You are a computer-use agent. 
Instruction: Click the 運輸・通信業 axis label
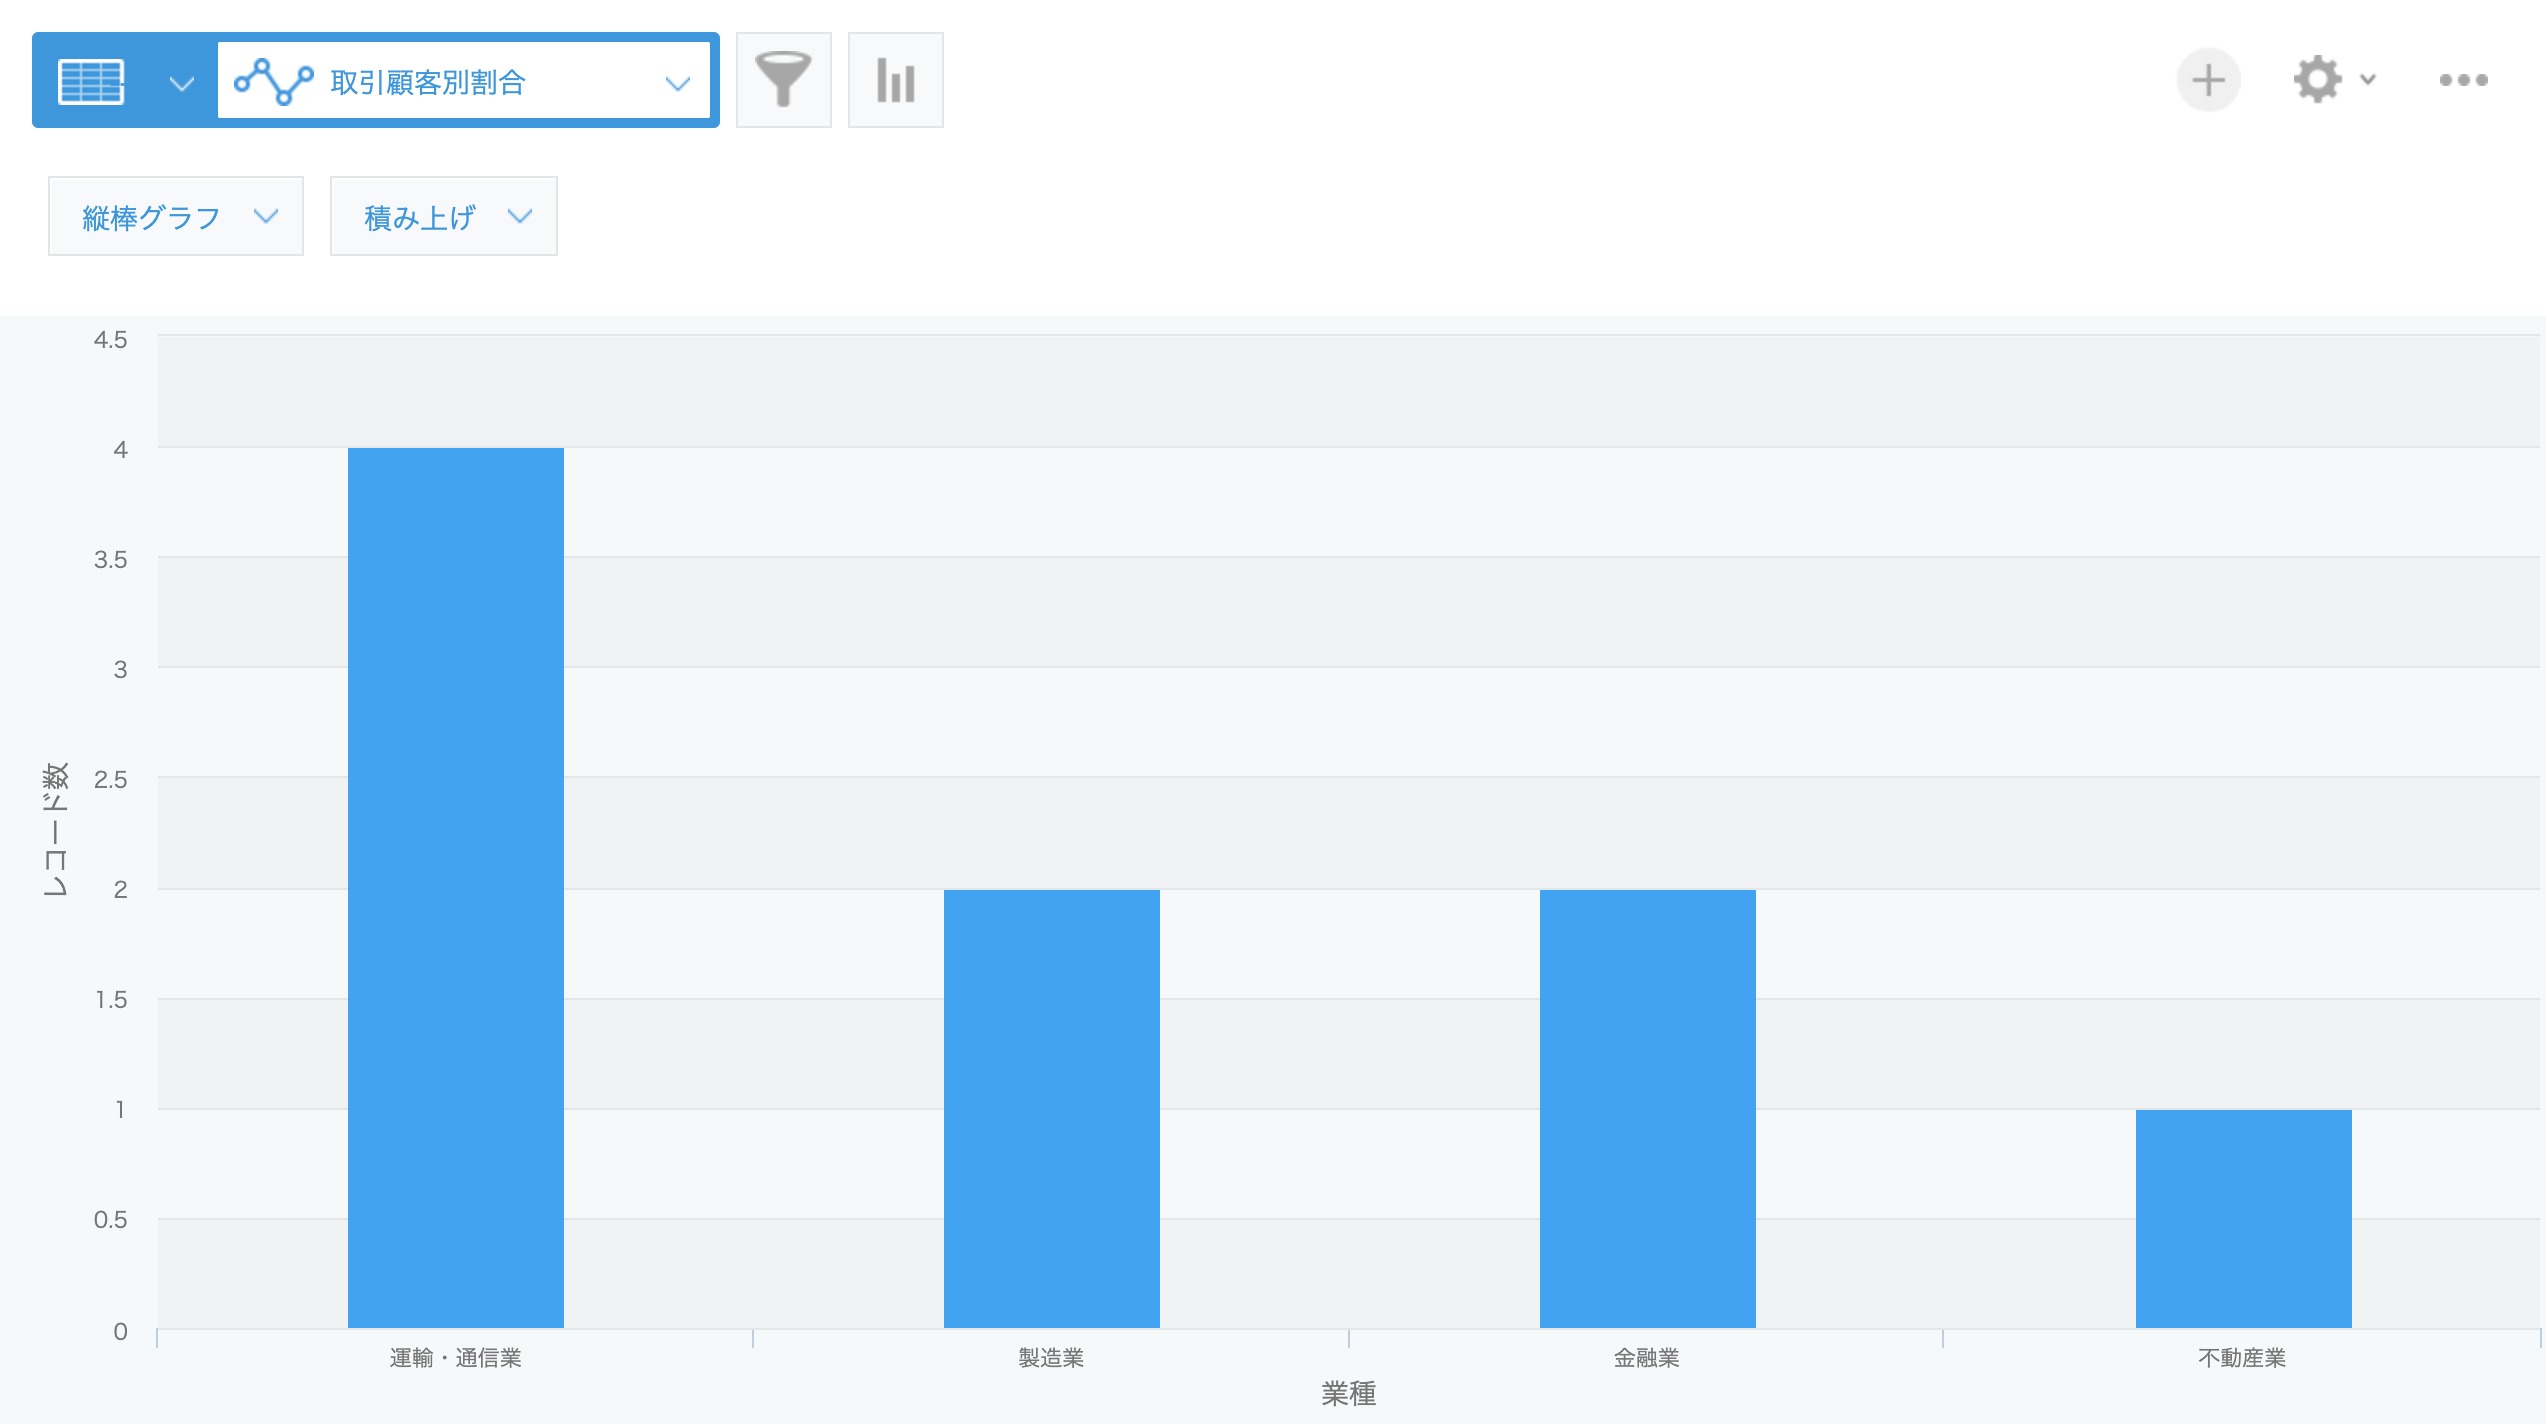point(456,1358)
